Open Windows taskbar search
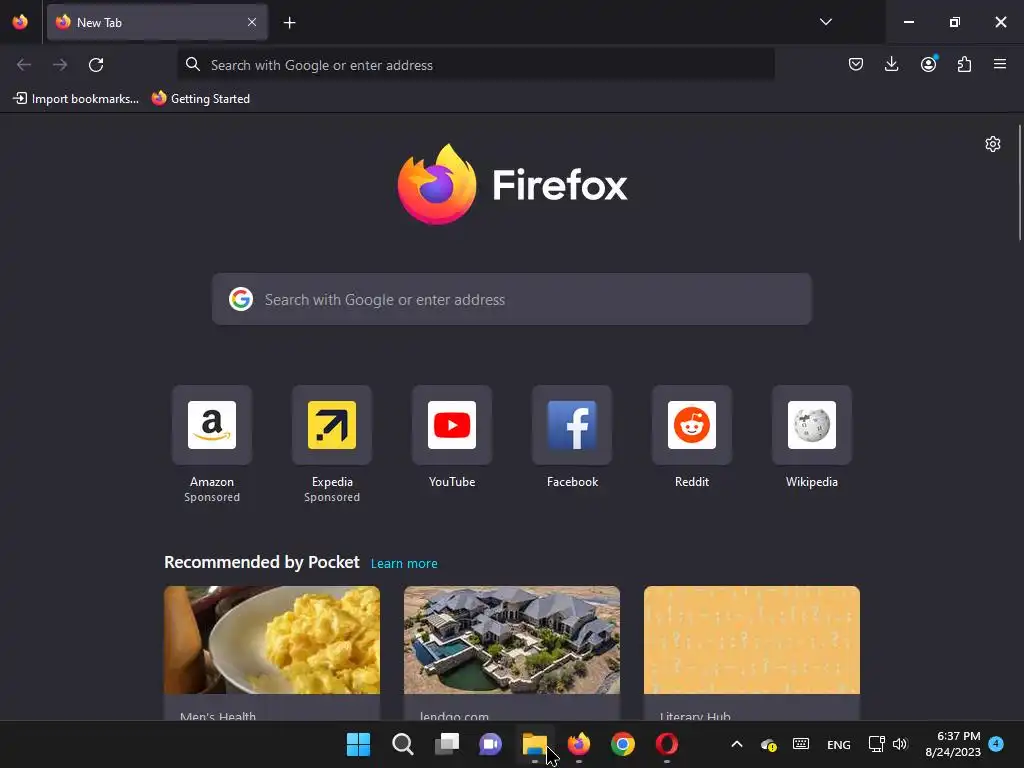This screenshot has width=1024, height=768. coord(402,744)
